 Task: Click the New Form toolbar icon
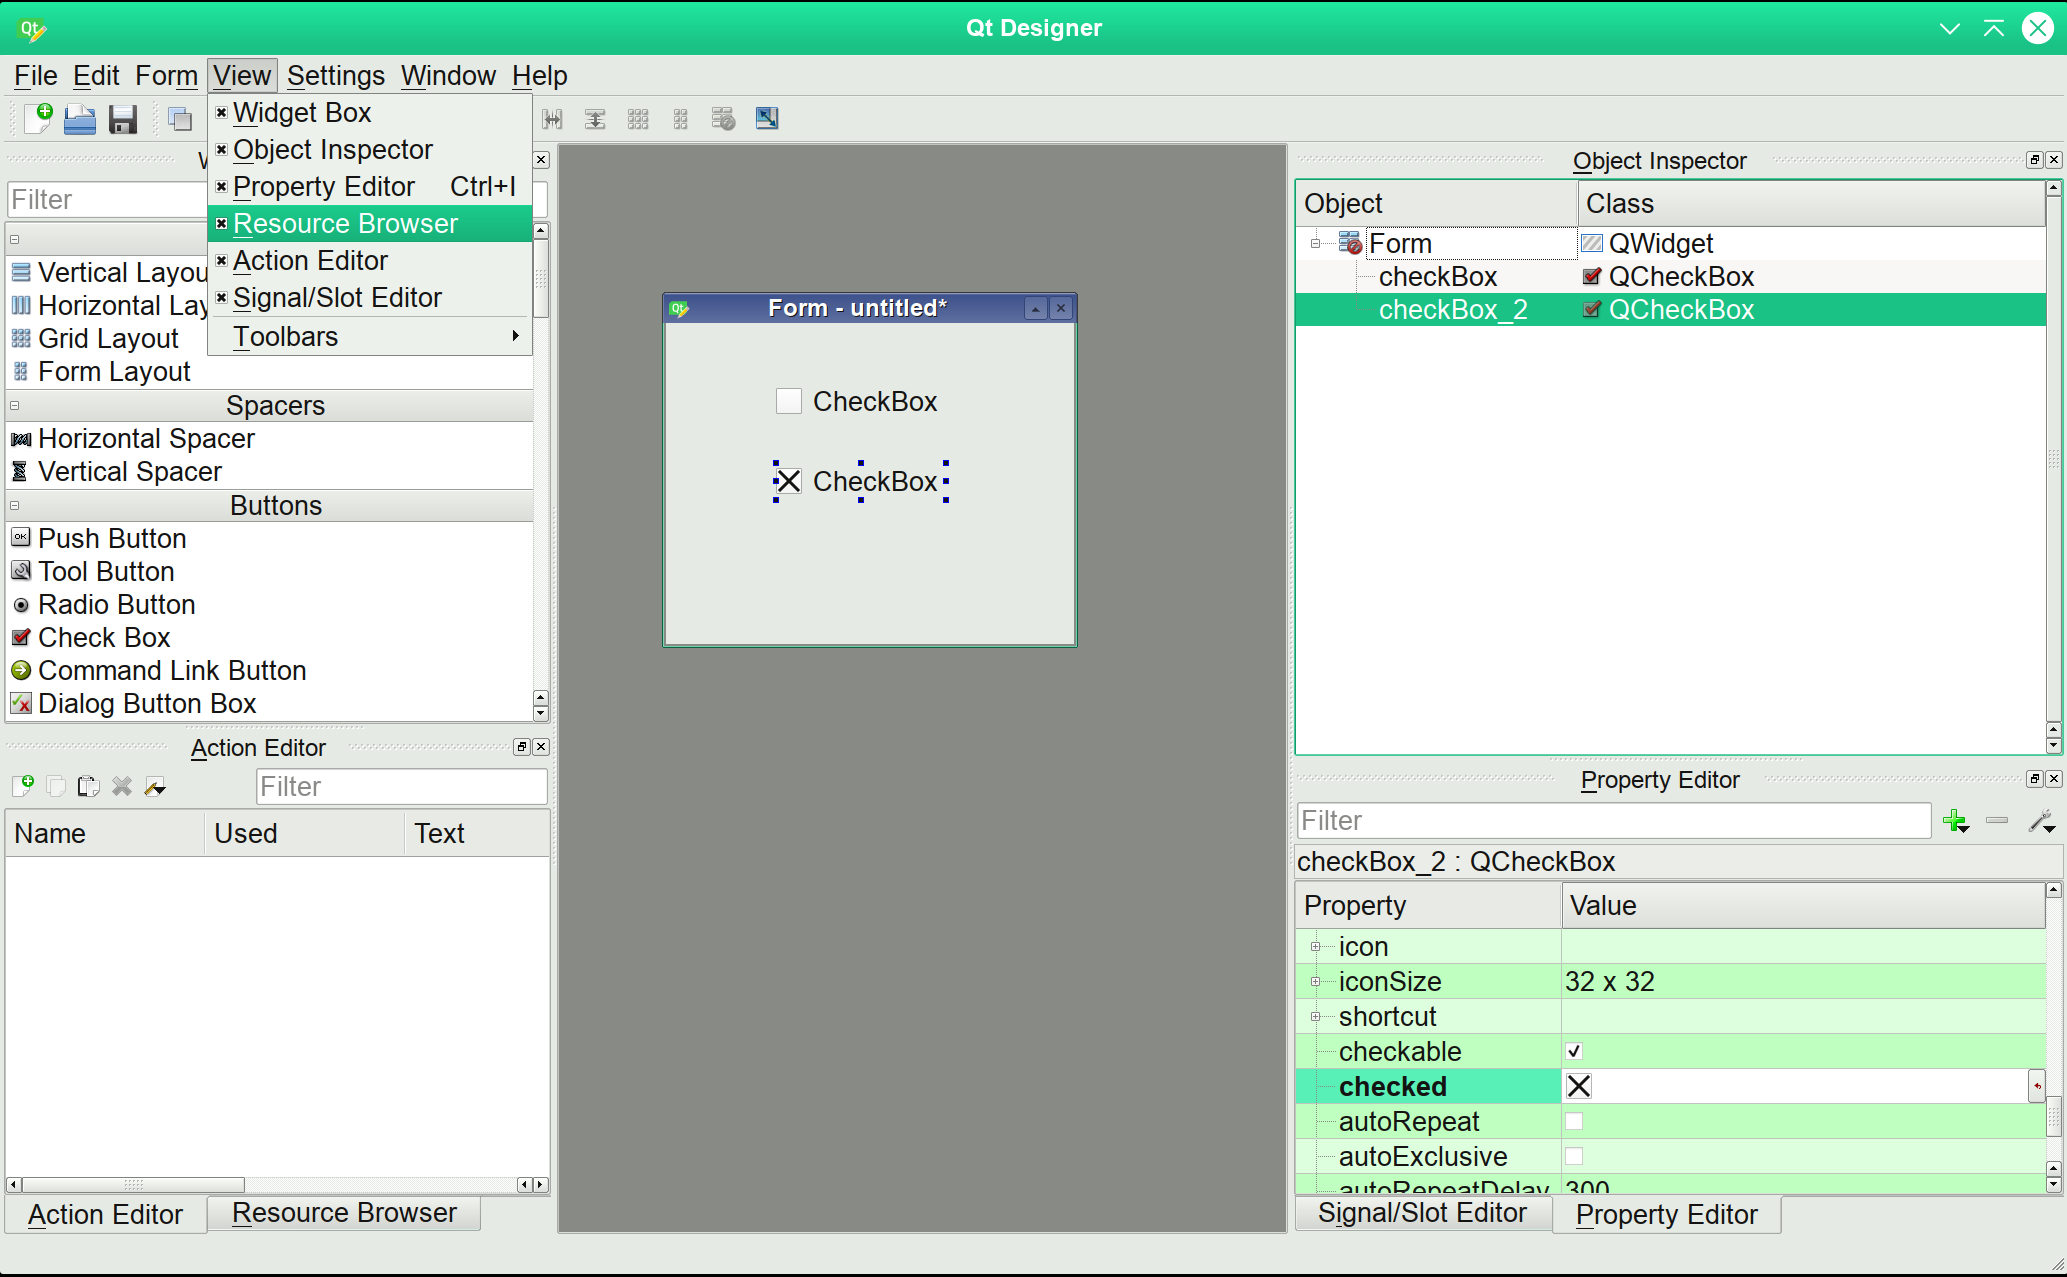click(x=38, y=119)
